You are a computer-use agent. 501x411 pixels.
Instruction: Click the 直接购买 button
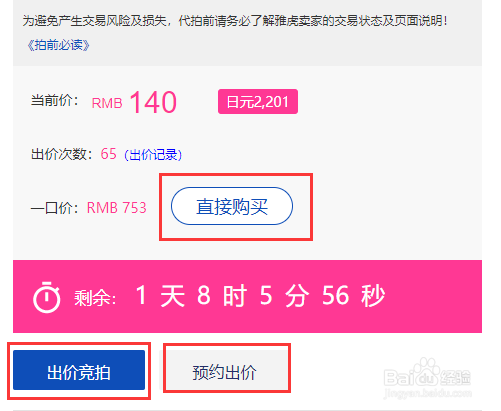point(232,206)
